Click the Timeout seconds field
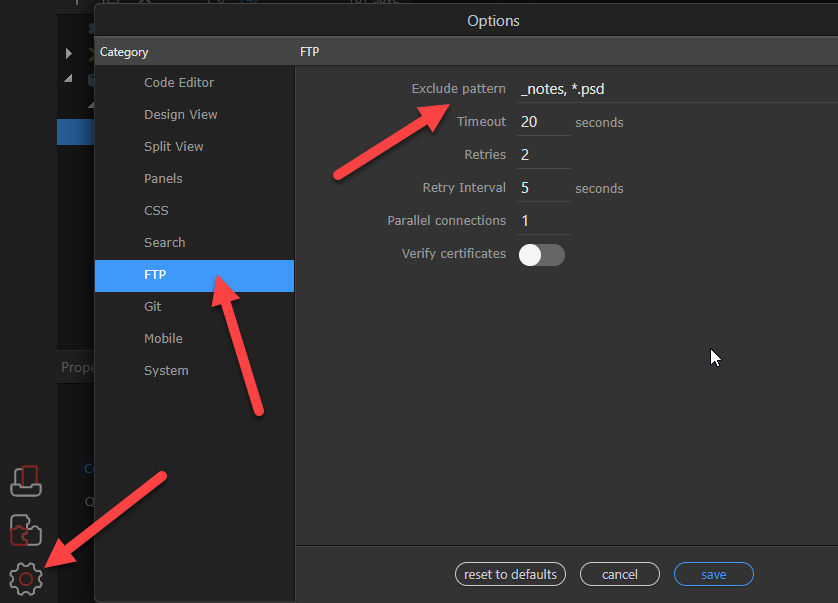Screen dimensions: 838x603 click(544, 122)
